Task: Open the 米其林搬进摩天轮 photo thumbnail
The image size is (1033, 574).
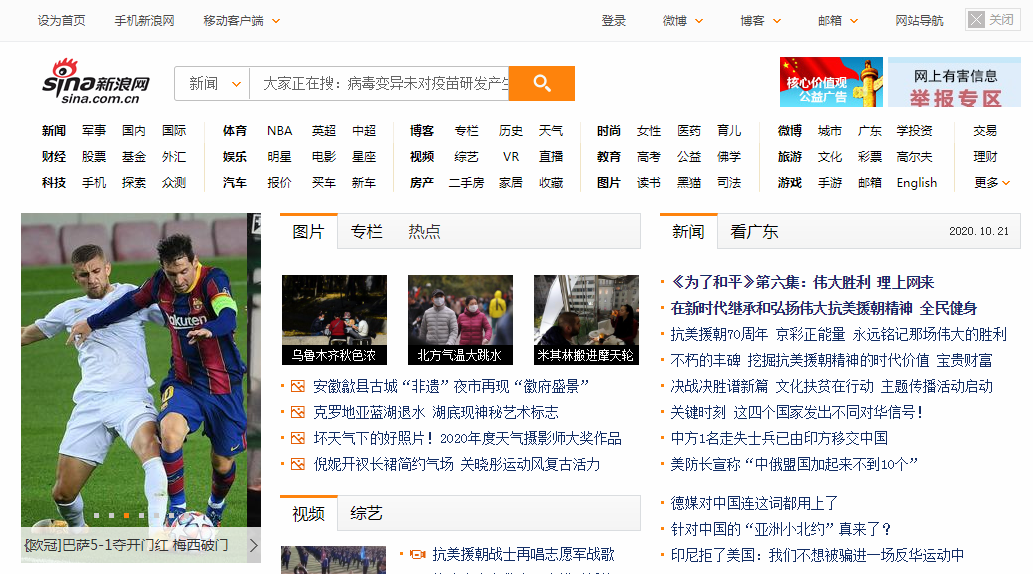Action: [x=586, y=320]
